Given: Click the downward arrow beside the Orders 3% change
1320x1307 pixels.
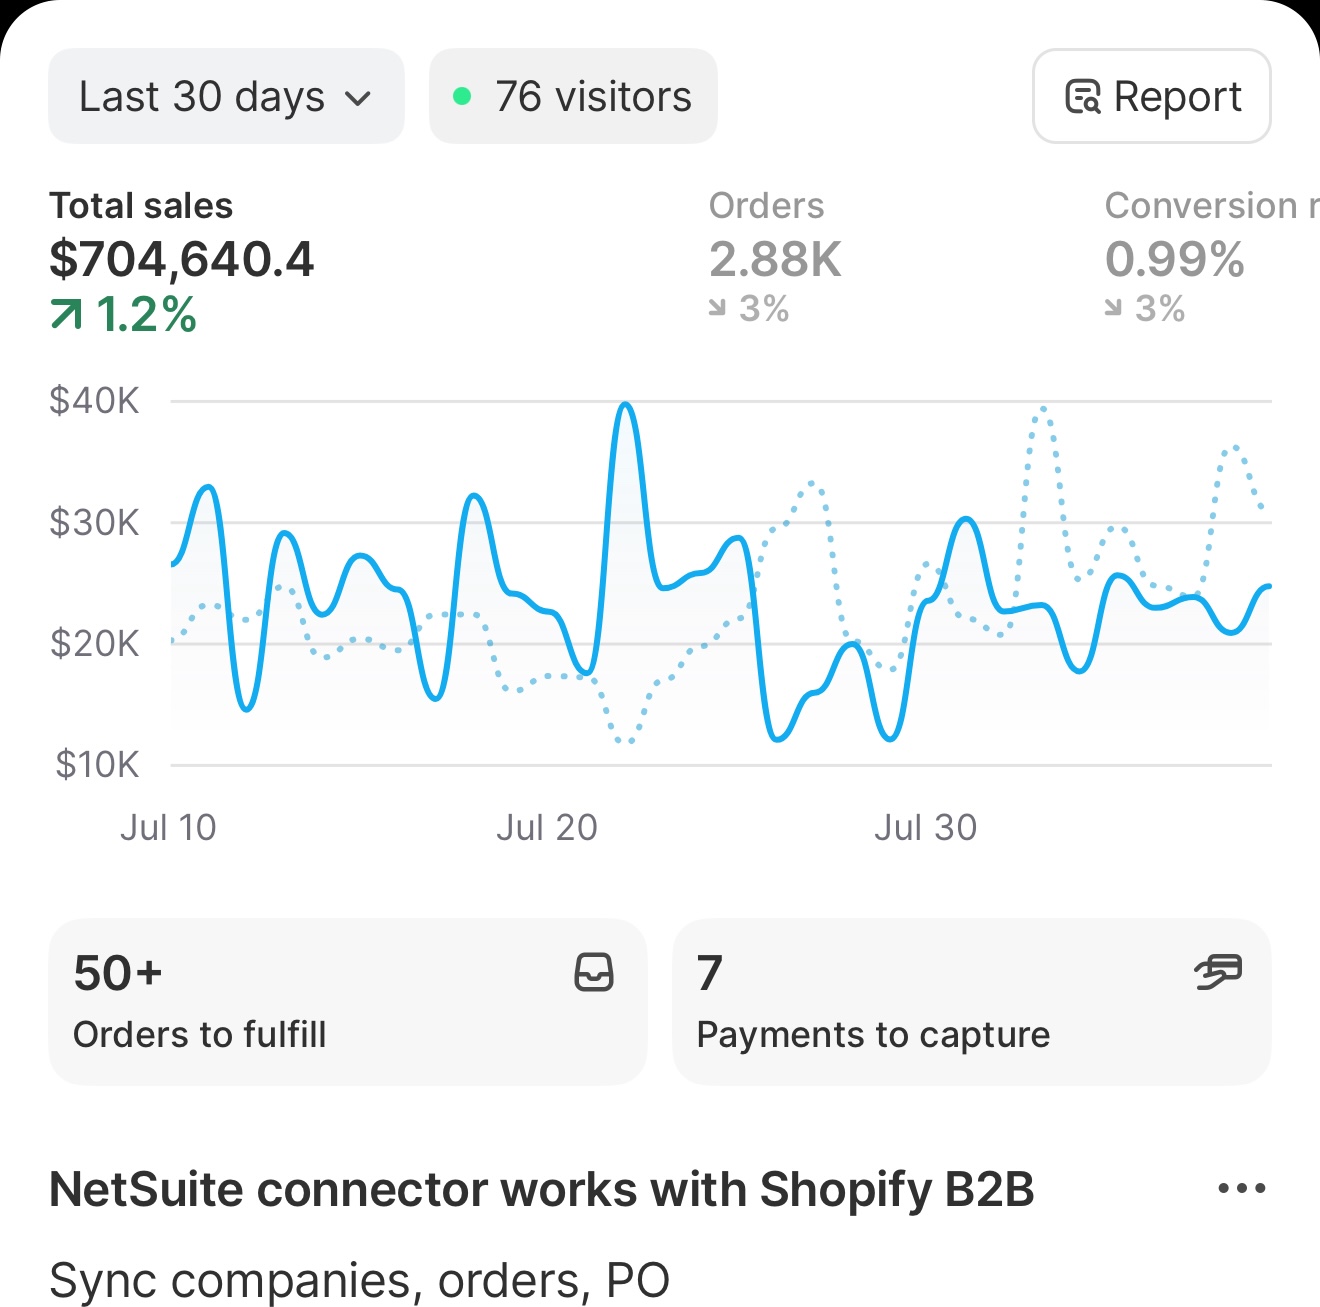Looking at the screenshot, I should click(716, 308).
